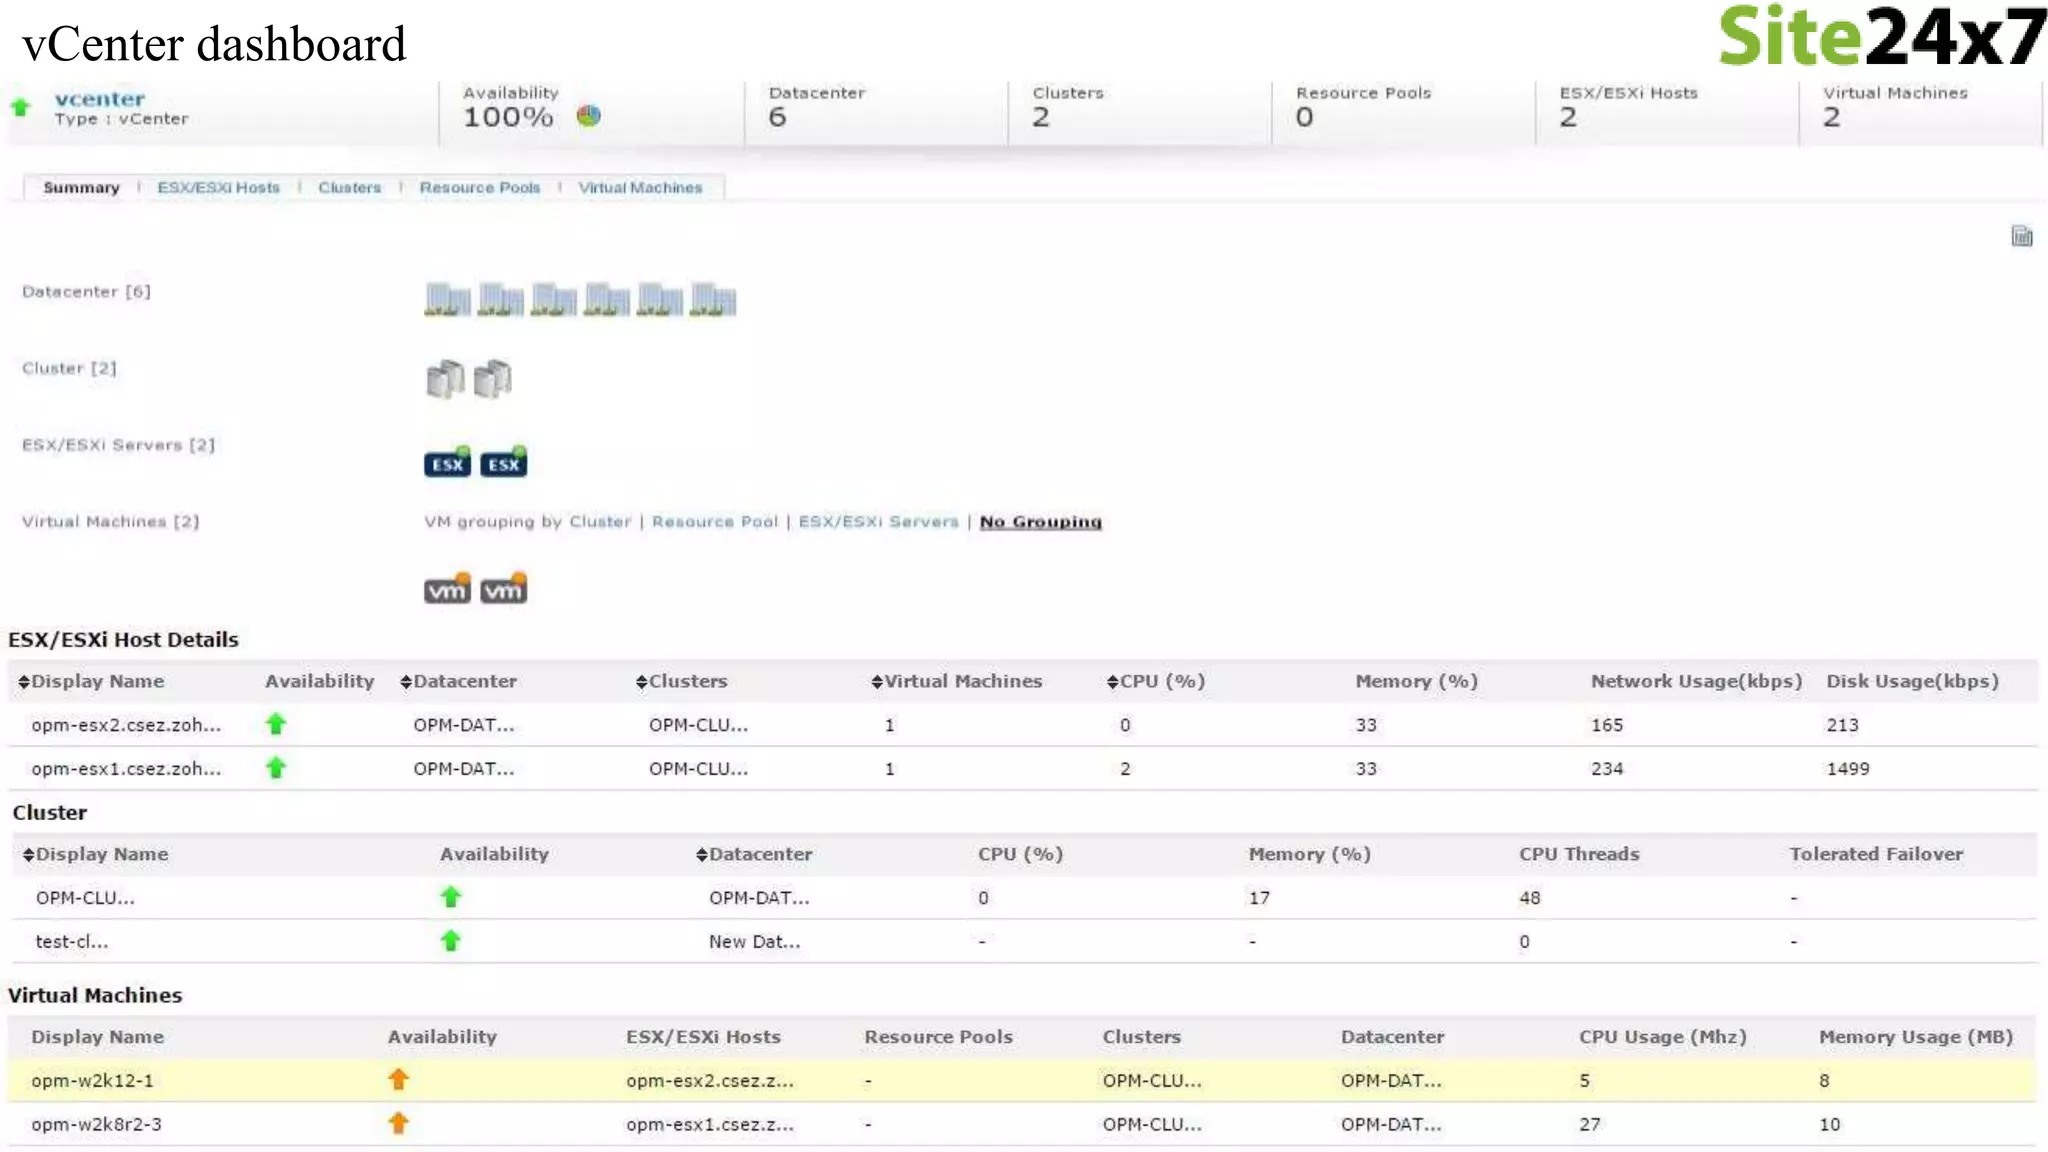Open the Resource Pools tab
2048x1152 pixels.
click(480, 188)
